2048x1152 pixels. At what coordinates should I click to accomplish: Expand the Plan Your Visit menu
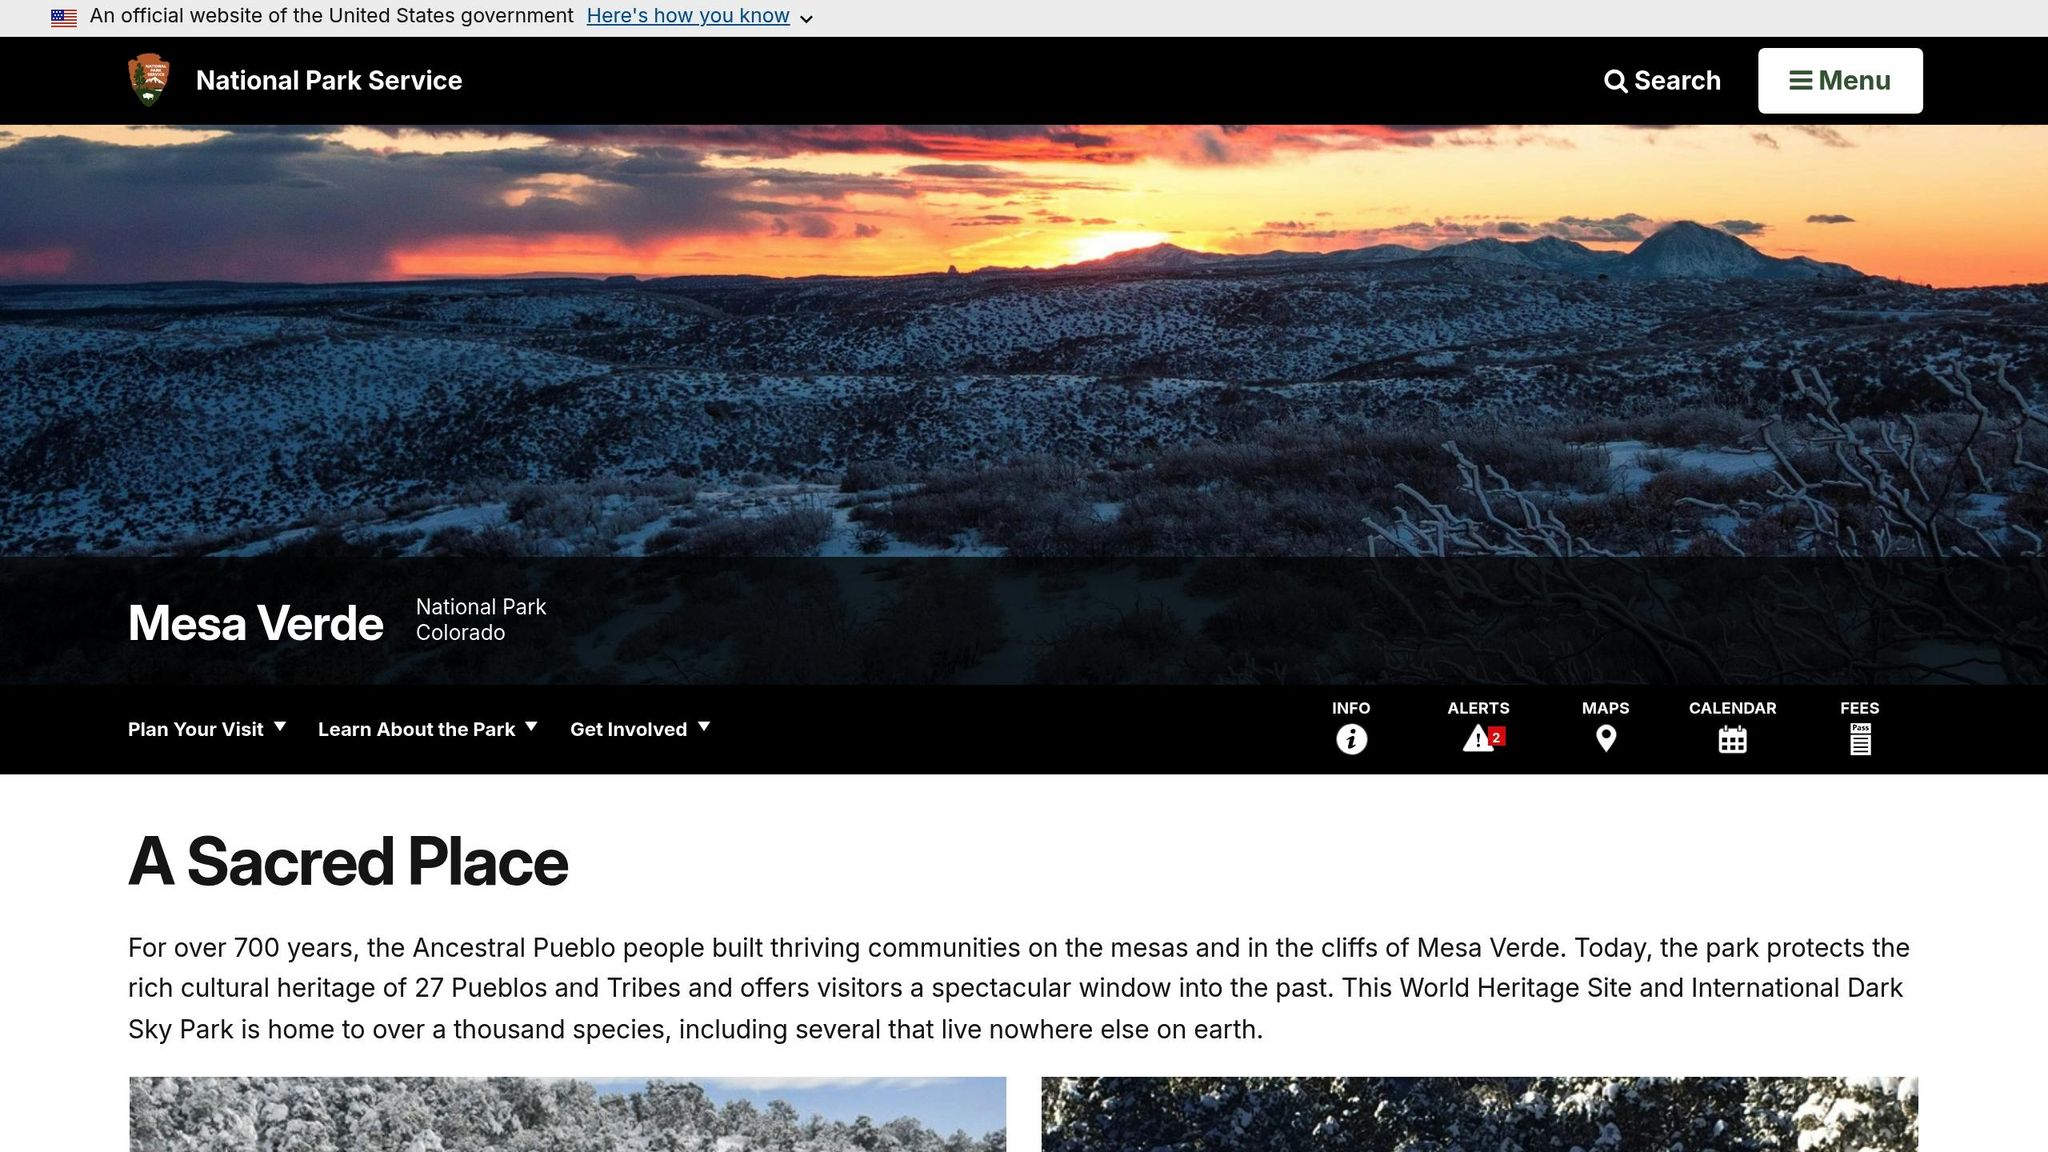(207, 729)
